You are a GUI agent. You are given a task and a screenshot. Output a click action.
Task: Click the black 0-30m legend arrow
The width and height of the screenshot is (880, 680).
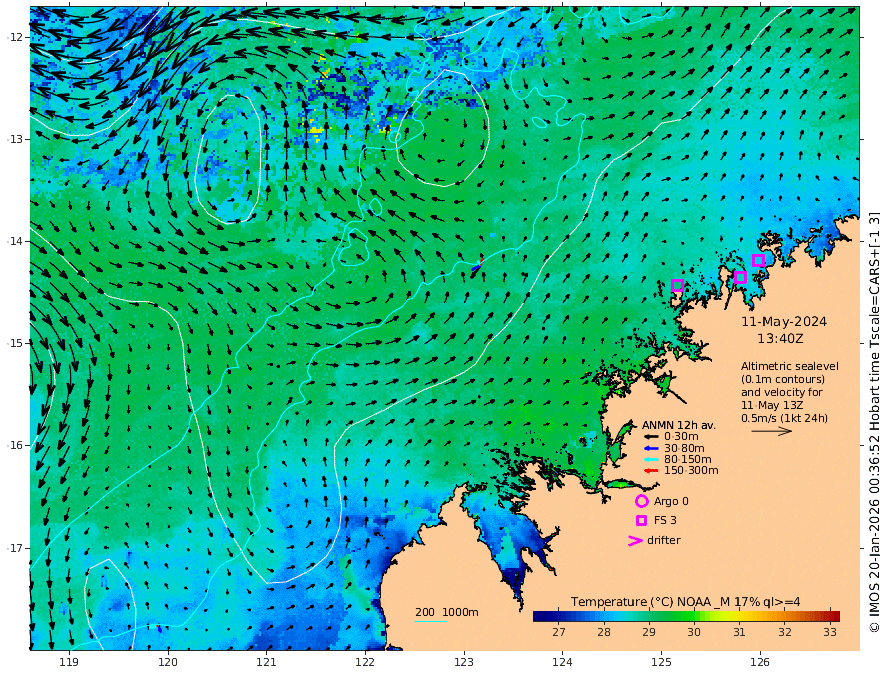coord(651,437)
